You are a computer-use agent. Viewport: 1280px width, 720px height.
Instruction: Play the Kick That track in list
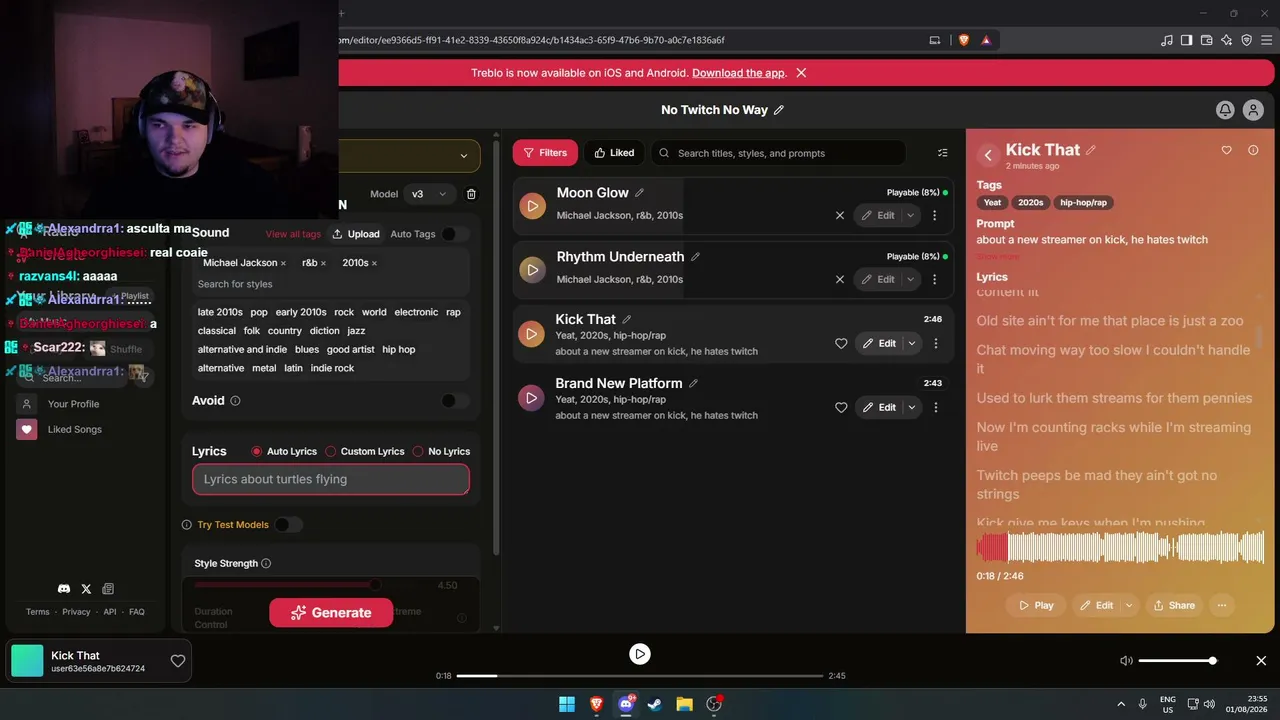coord(532,334)
